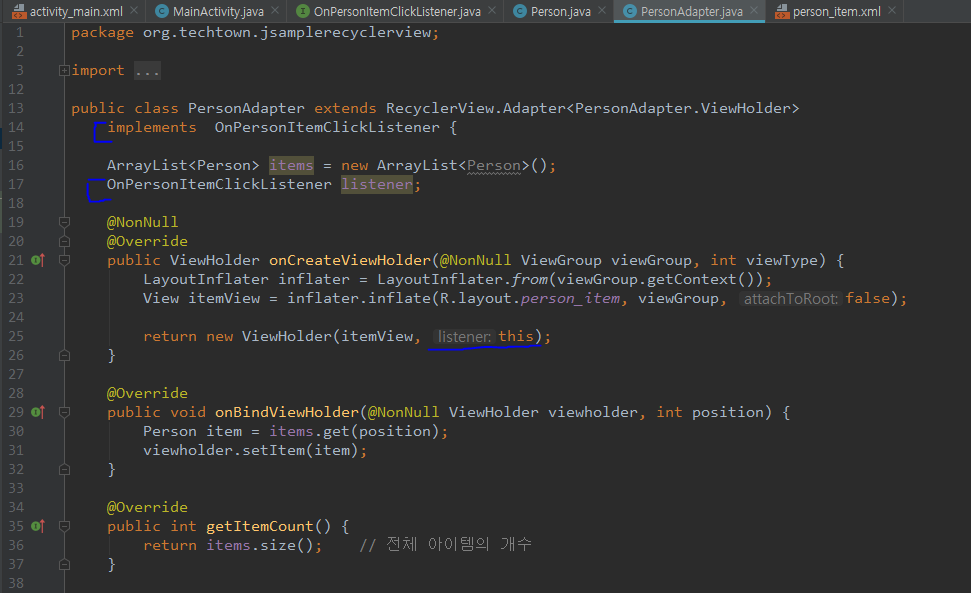Click the highlighted 'listener' field on line 17
Screen dimensions: 971x593
[x=377, y=184]
